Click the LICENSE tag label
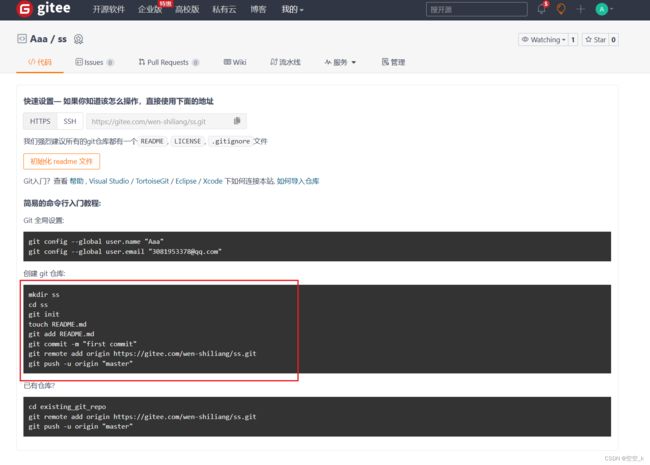Image resolution: width=650 pixels, height=465 pixels. 187,141
